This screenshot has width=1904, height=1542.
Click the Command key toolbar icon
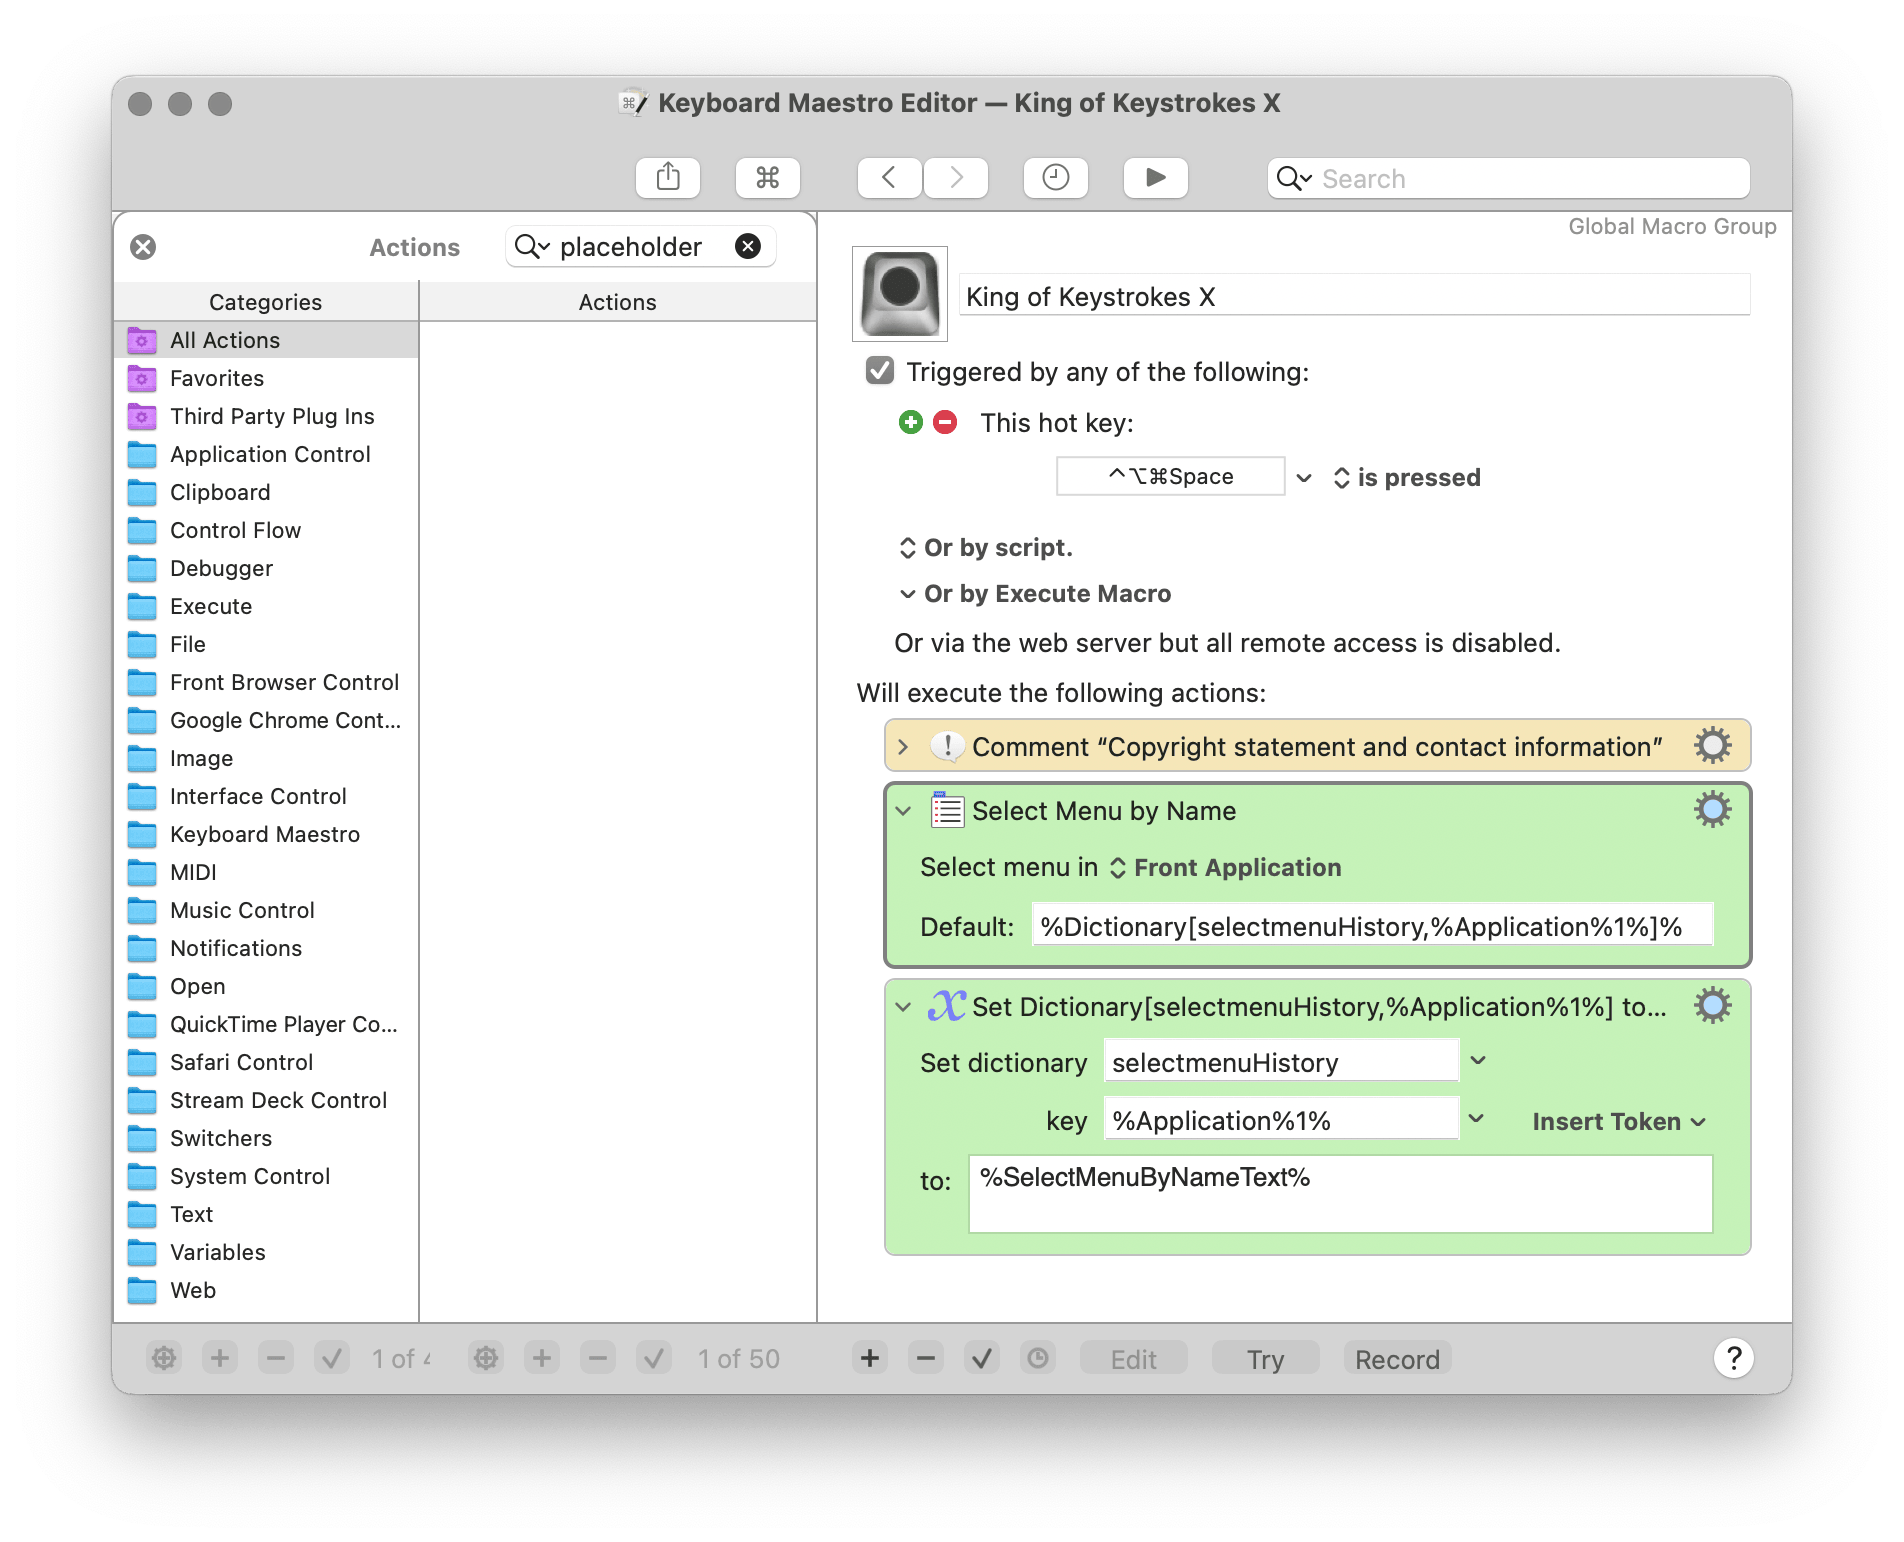[x=767, y=178]
